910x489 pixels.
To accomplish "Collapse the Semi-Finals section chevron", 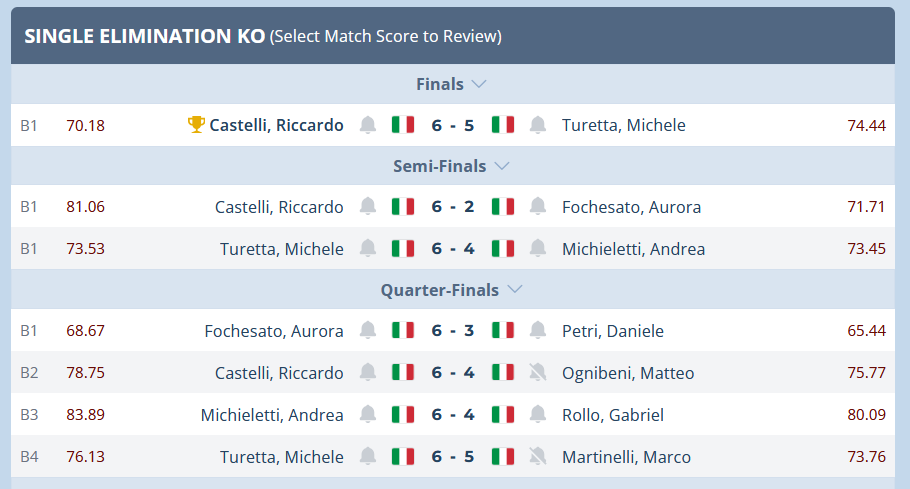I will point(501,166).
